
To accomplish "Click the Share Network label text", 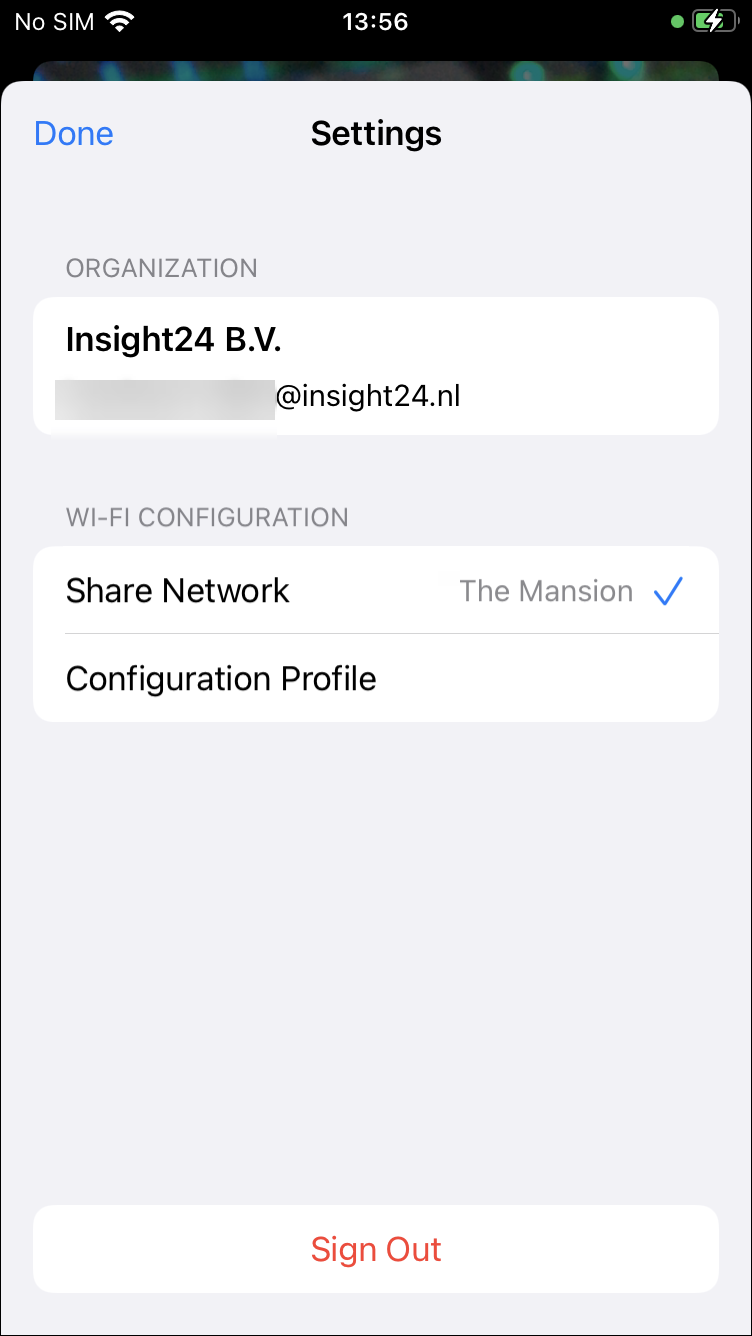I will (178, 591).
